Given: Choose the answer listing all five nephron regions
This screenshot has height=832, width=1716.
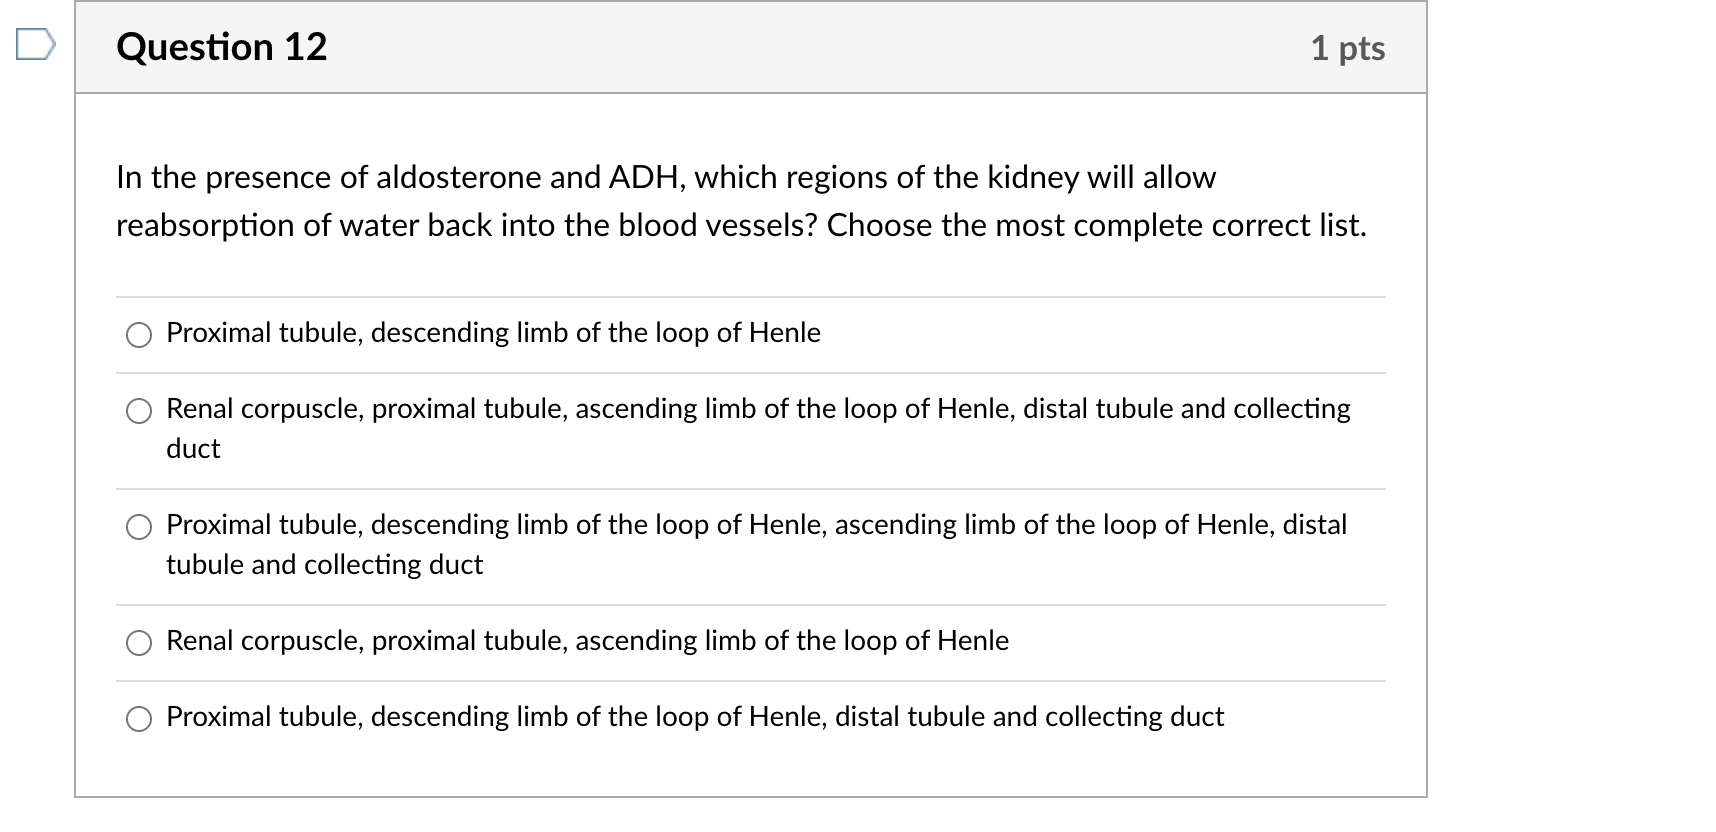Looking at the screenshot, I should (139, 527).
